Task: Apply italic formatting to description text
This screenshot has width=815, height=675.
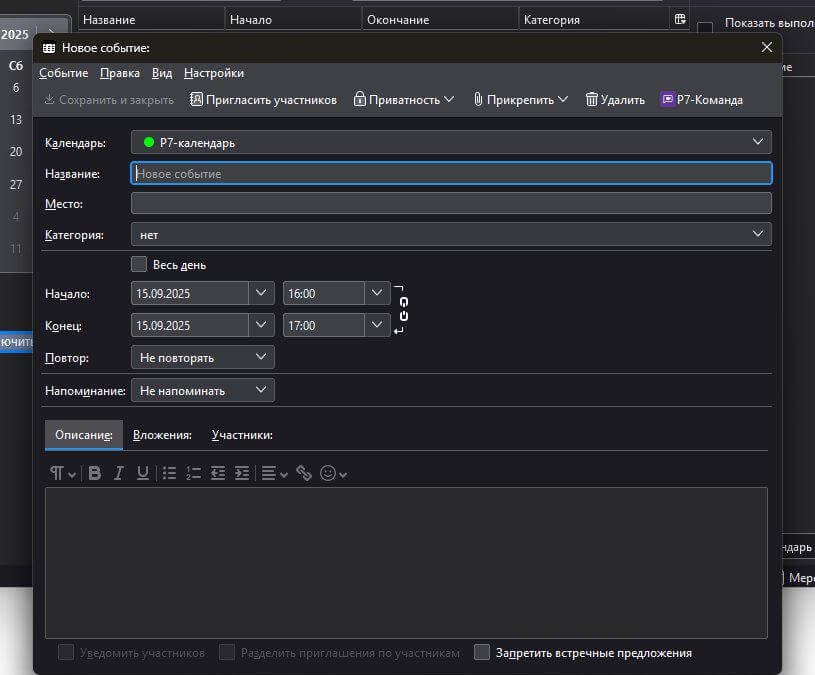Action: [x=119, y=473]
